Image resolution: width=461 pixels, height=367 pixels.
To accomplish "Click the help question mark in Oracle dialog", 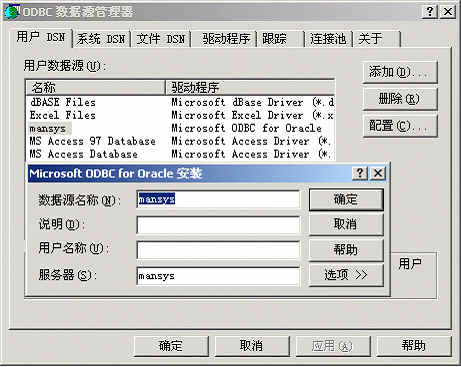I will (360, 173).
